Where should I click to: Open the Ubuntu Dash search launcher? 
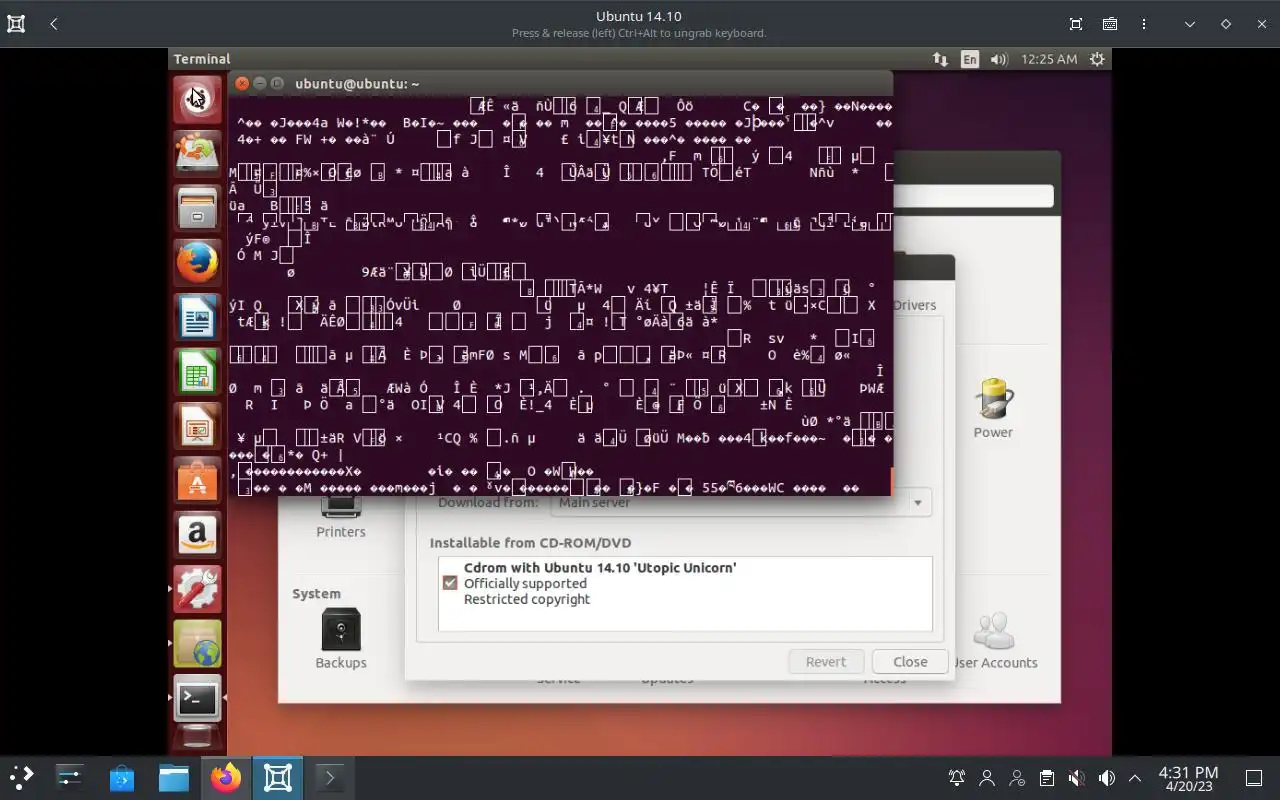coord(197,100)
